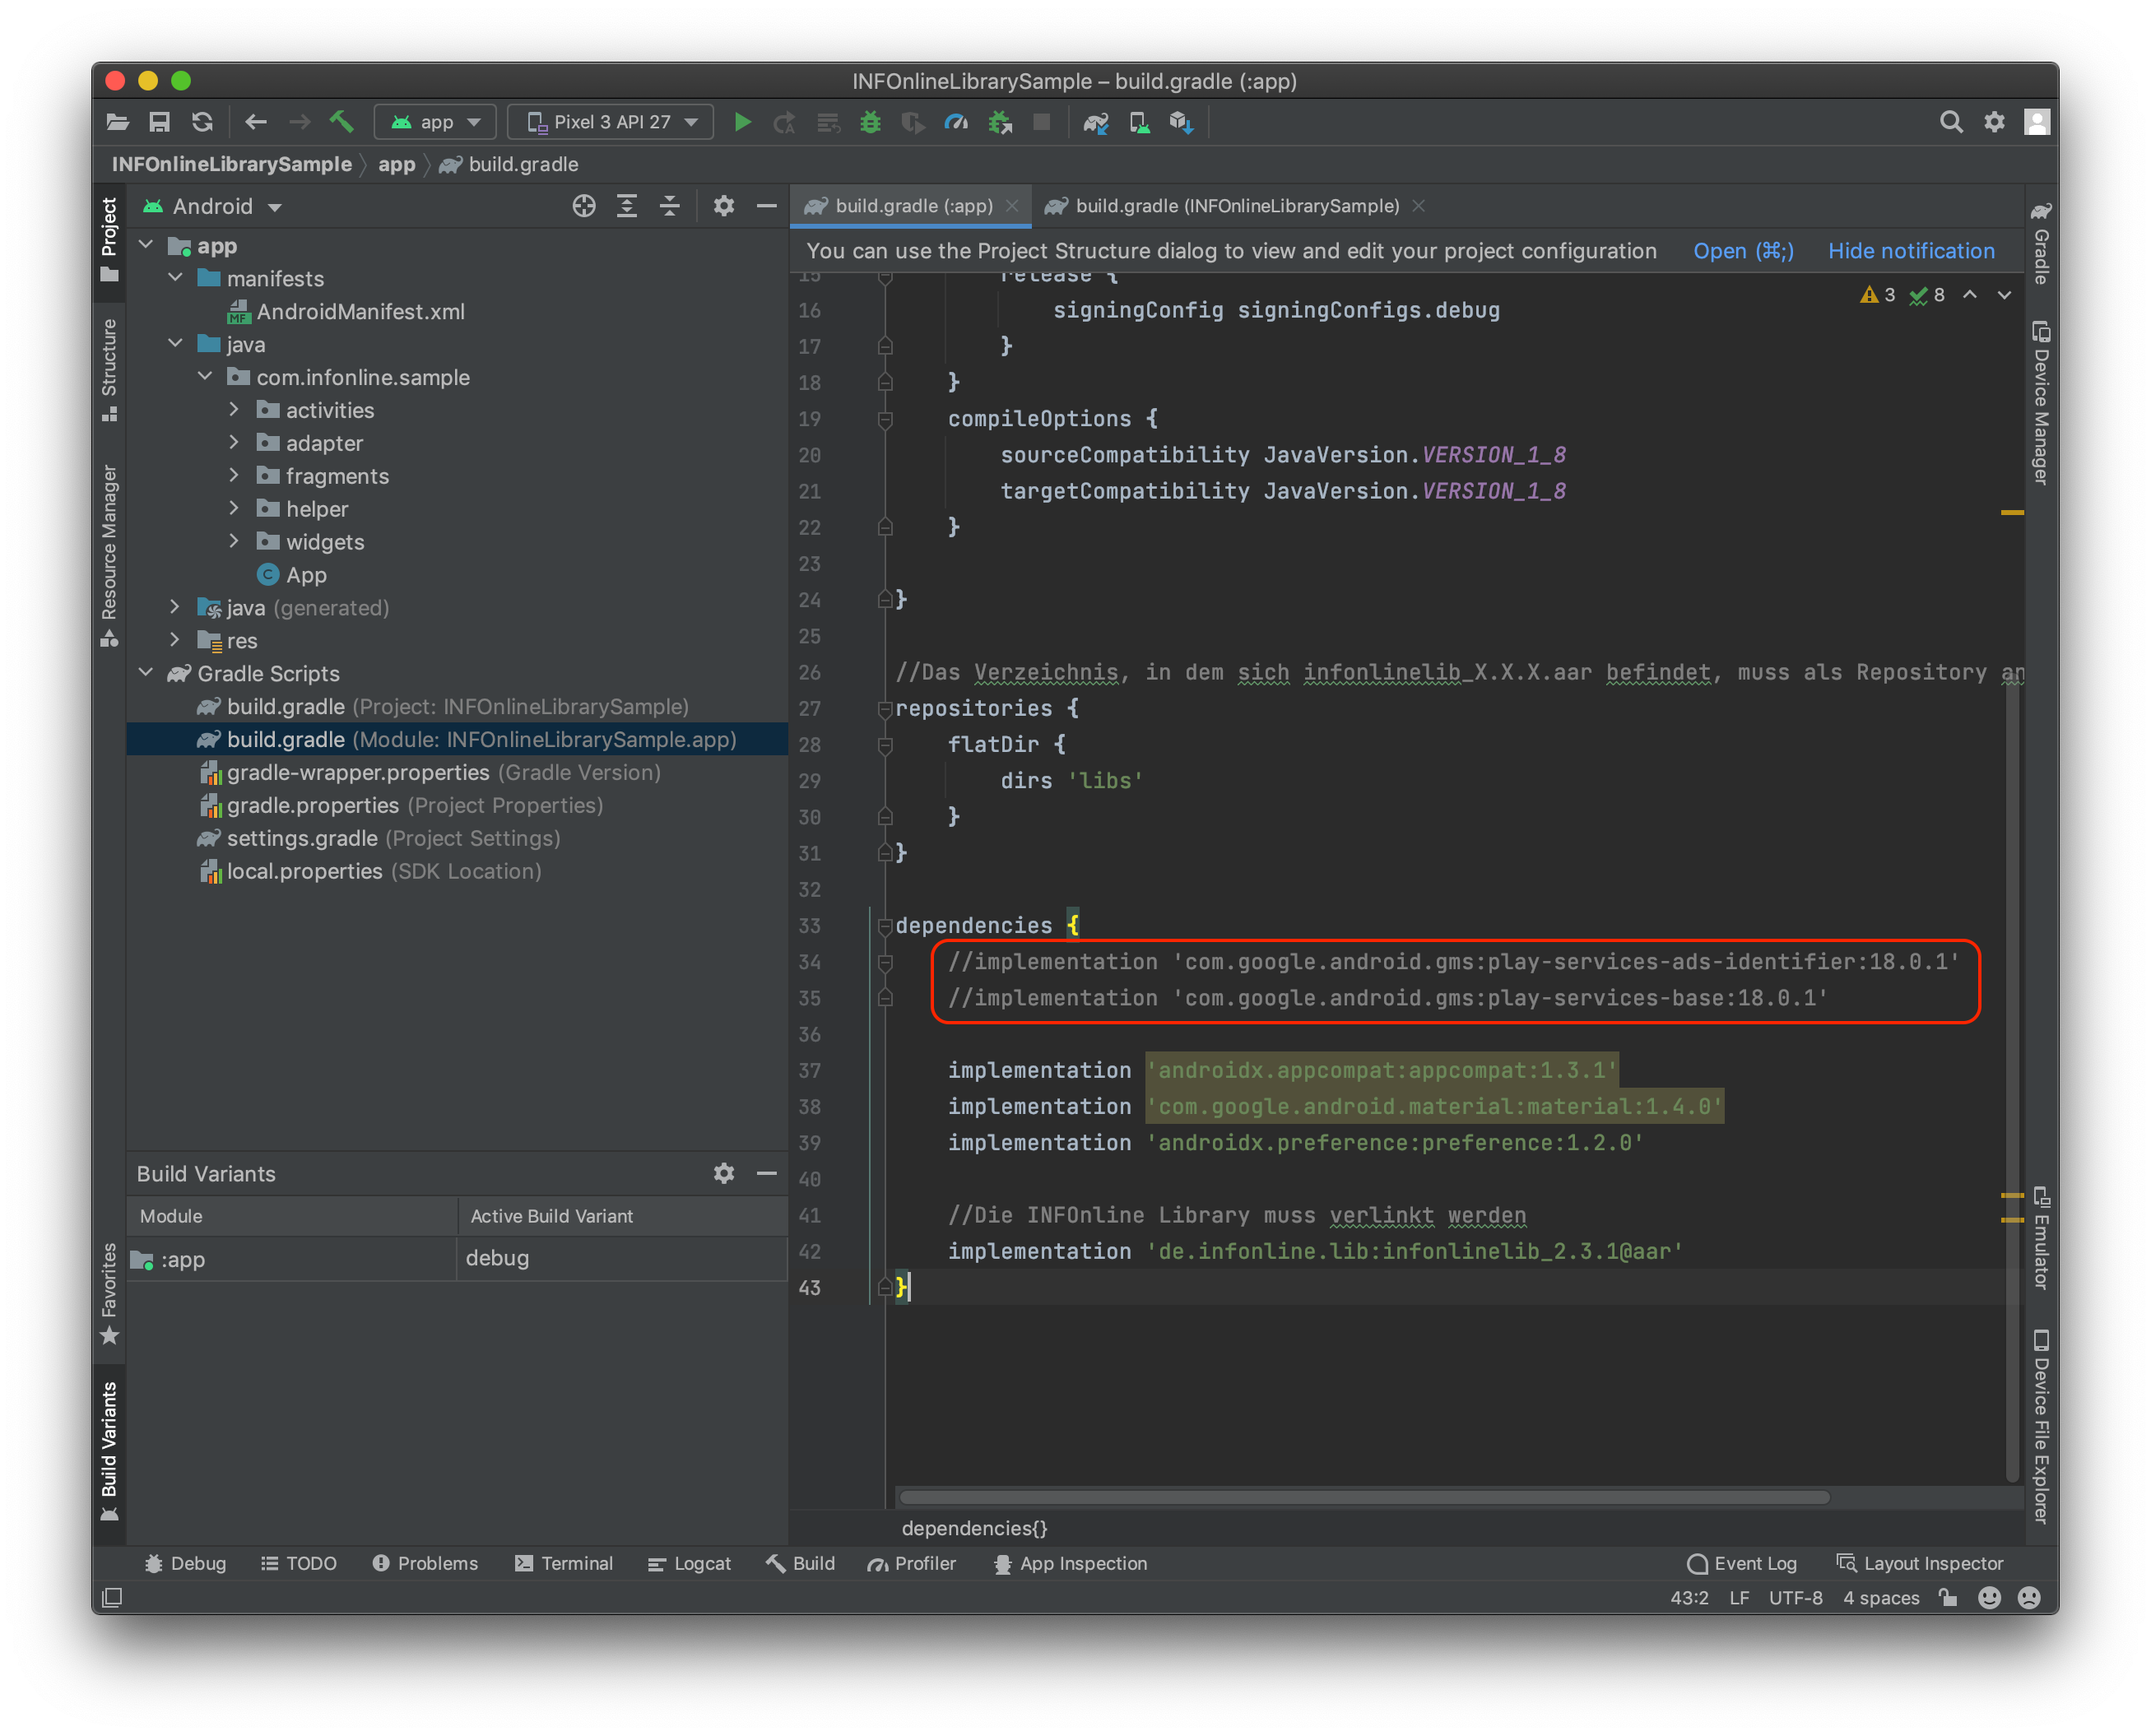Select opened file with the target icon
The height and width of the screenshot is (1736, 2151).
[x=584, y=206]
